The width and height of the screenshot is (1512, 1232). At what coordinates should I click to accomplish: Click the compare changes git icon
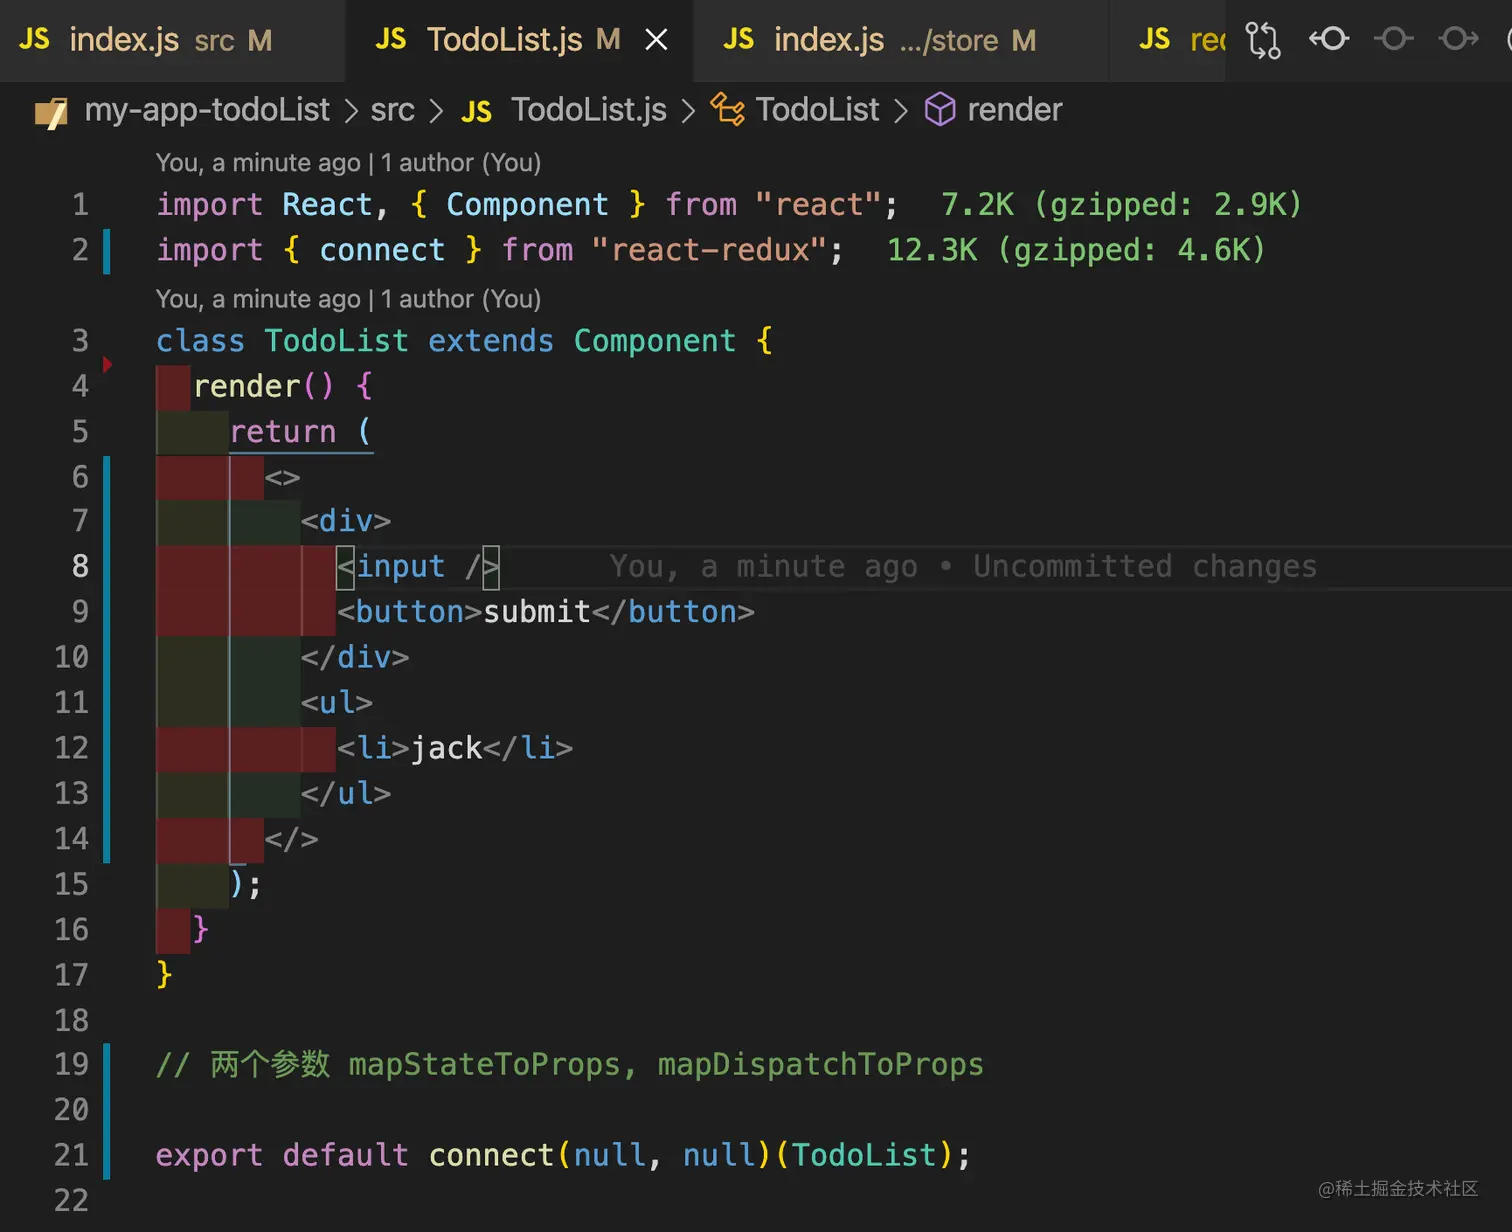1262,40
